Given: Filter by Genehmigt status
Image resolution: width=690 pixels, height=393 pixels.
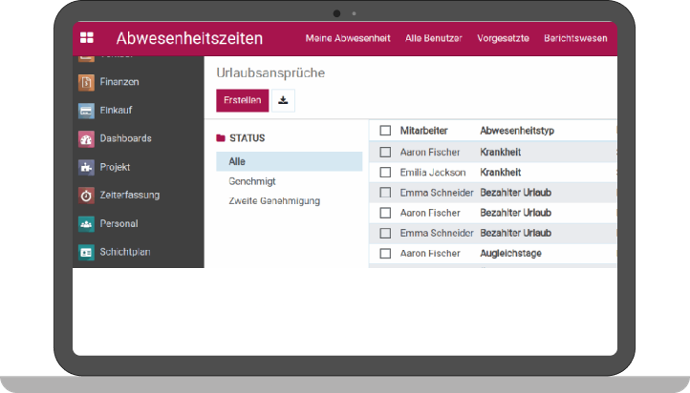Looking at the screenshot, I should [x=252, y=181].
